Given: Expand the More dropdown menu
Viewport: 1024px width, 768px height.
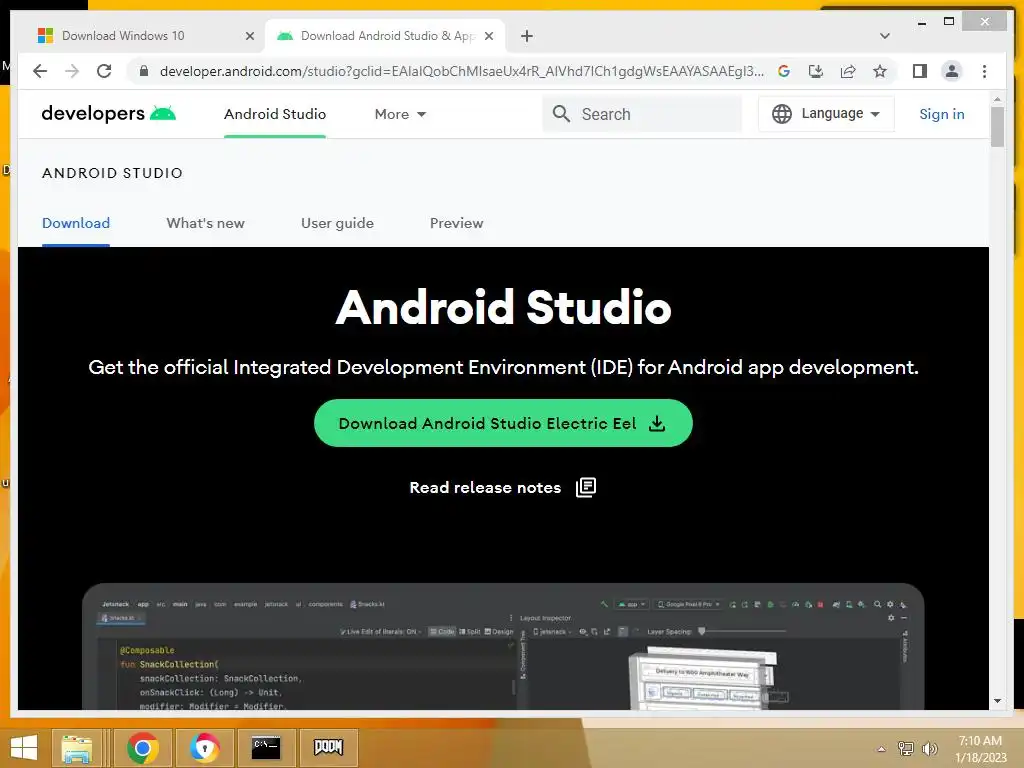Looking at the screenshot, I should tap(400, 114).
